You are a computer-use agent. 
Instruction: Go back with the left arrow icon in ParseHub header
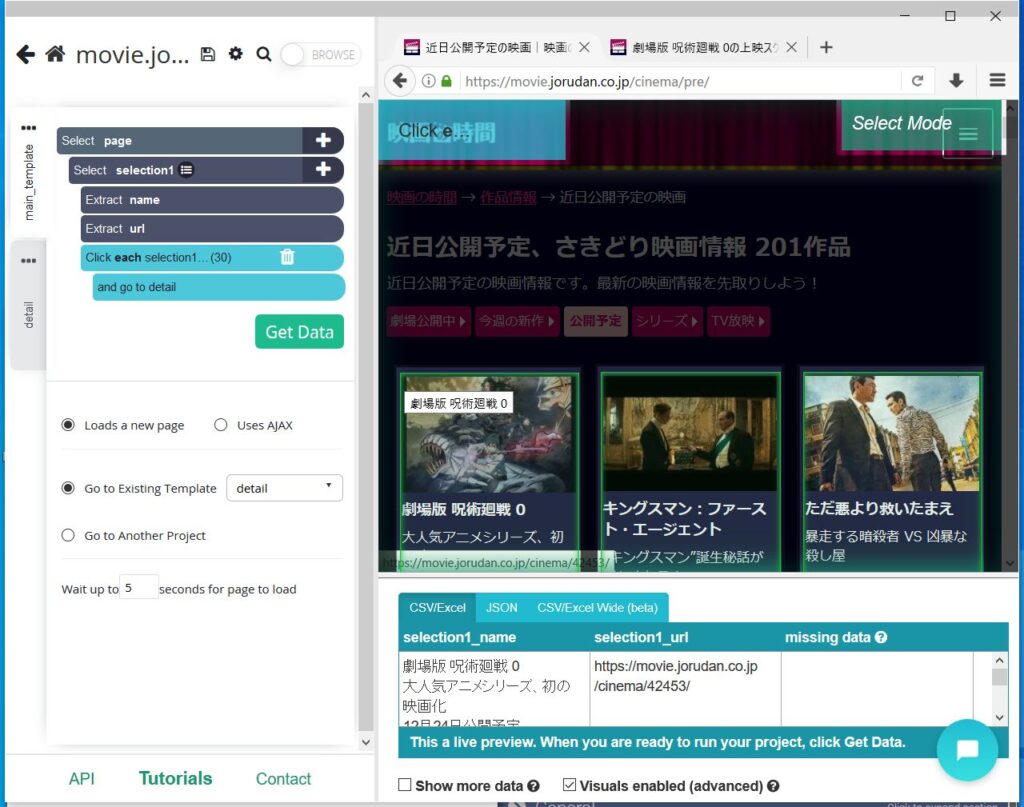coord(25,54)
